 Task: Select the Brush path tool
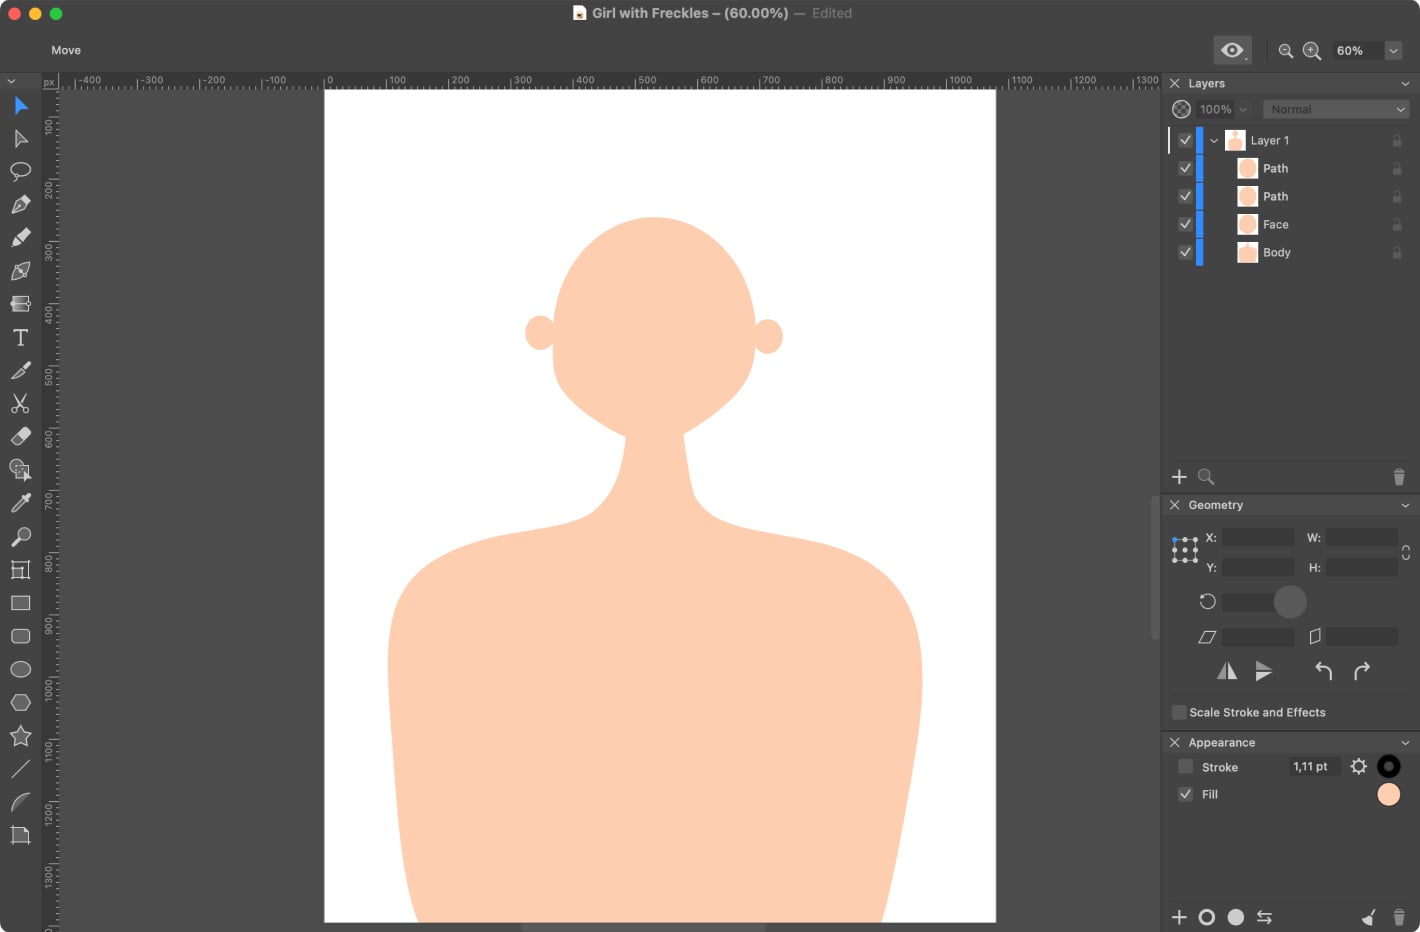tap(20, 271)
